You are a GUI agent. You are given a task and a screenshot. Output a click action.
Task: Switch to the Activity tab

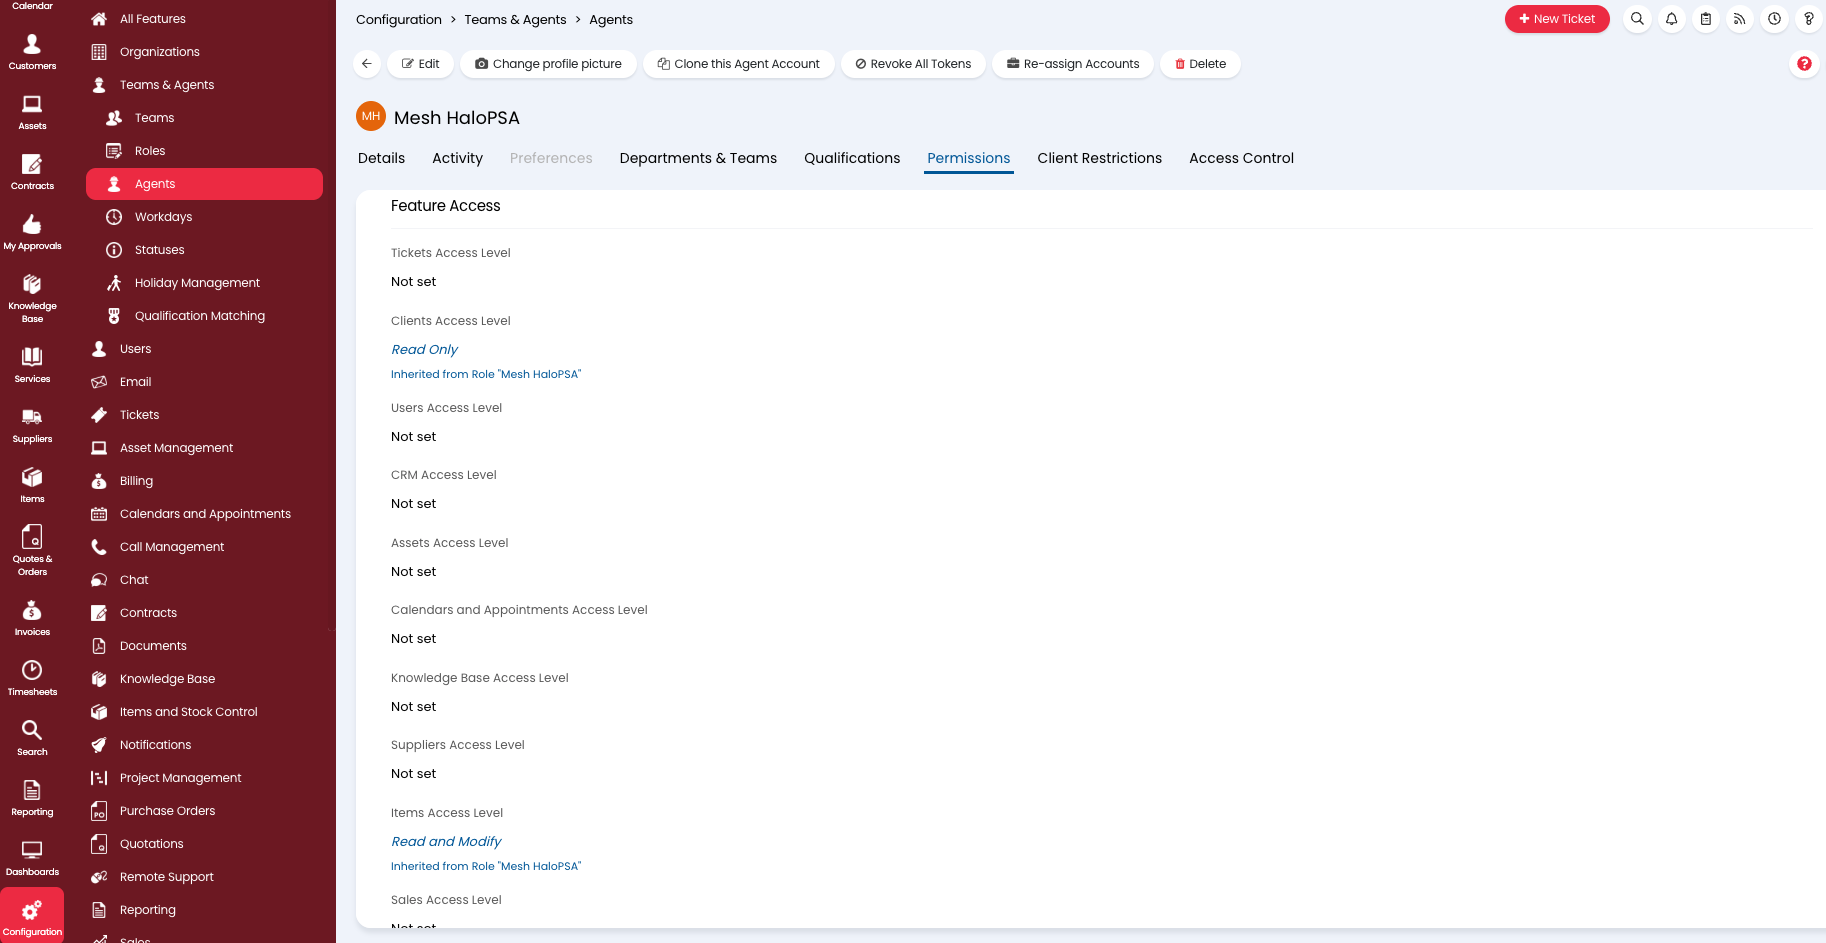457,158
